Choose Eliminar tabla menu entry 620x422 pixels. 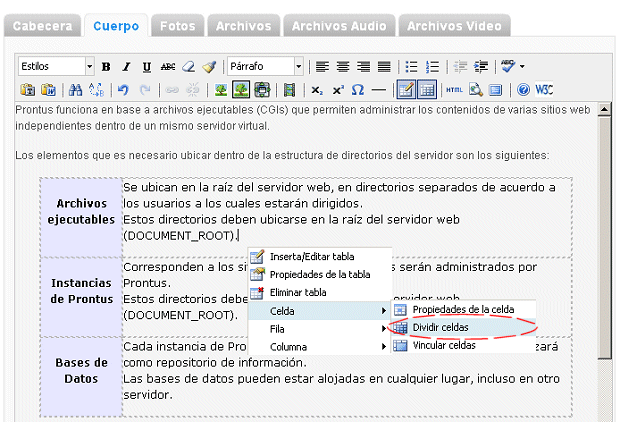[319, 293]
